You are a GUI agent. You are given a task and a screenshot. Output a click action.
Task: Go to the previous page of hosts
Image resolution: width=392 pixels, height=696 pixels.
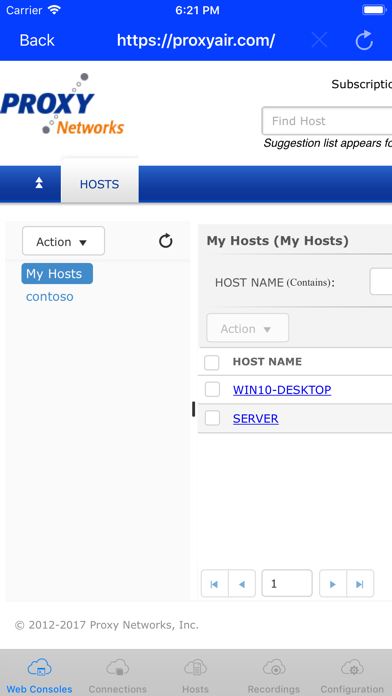[242, 584]
